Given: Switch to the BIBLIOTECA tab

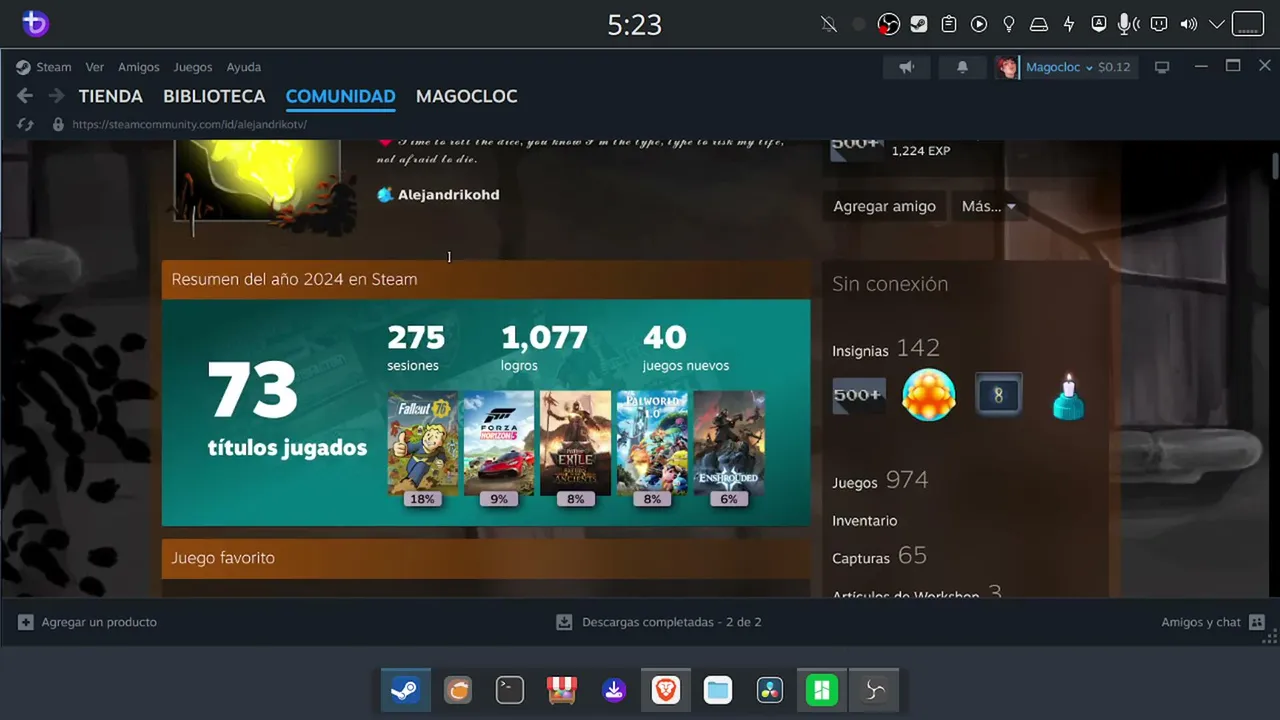Looking at the screenshot, I should tap(214, 96).
